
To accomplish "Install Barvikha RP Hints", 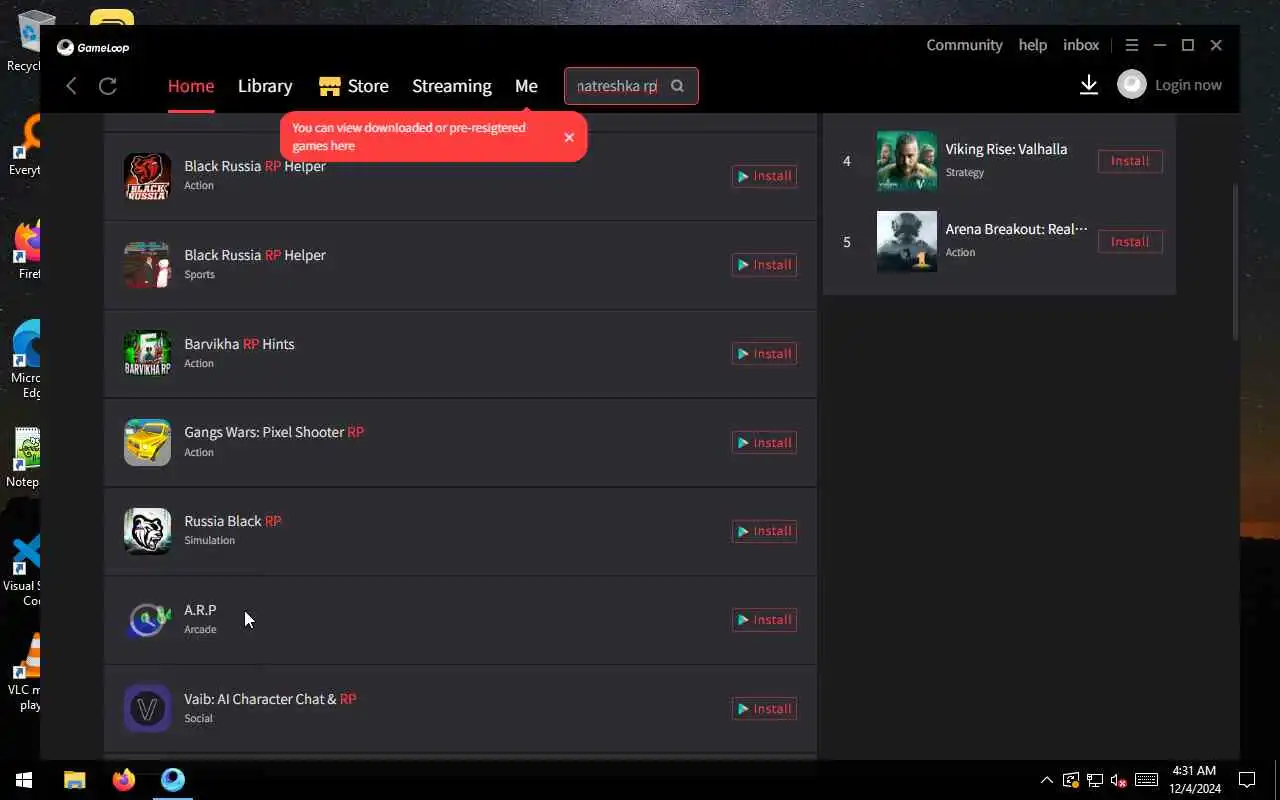I will [x=764, y=354].
